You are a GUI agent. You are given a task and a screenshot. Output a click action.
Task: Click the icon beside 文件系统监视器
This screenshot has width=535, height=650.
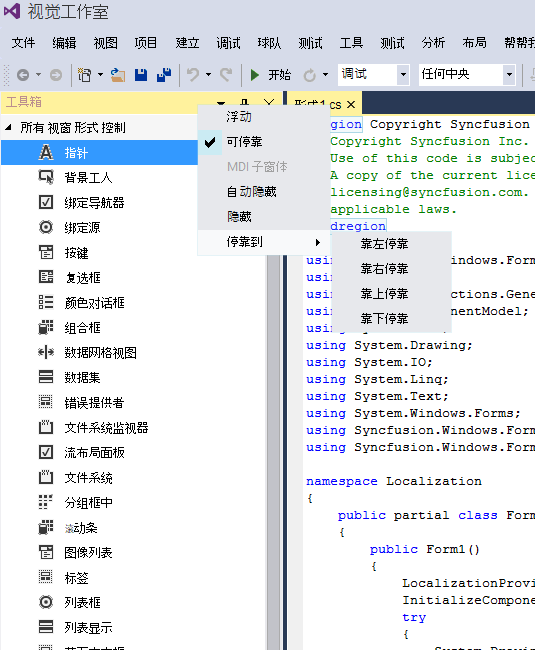(46, 427)
